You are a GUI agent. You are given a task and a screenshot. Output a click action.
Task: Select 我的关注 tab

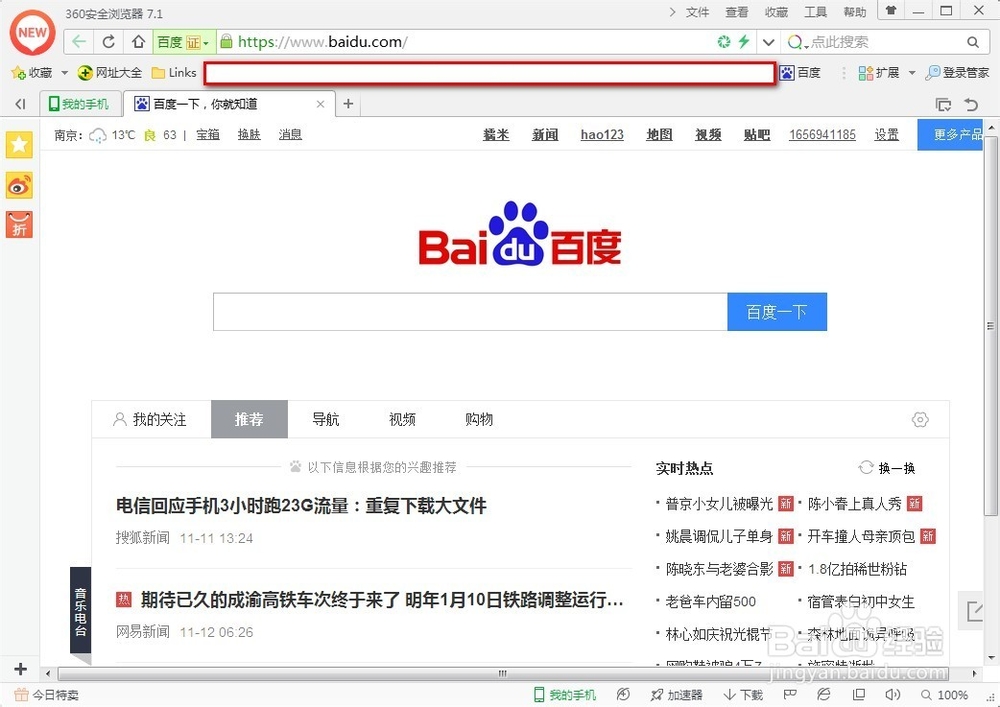pyautogui.click(x=150, y=419)
